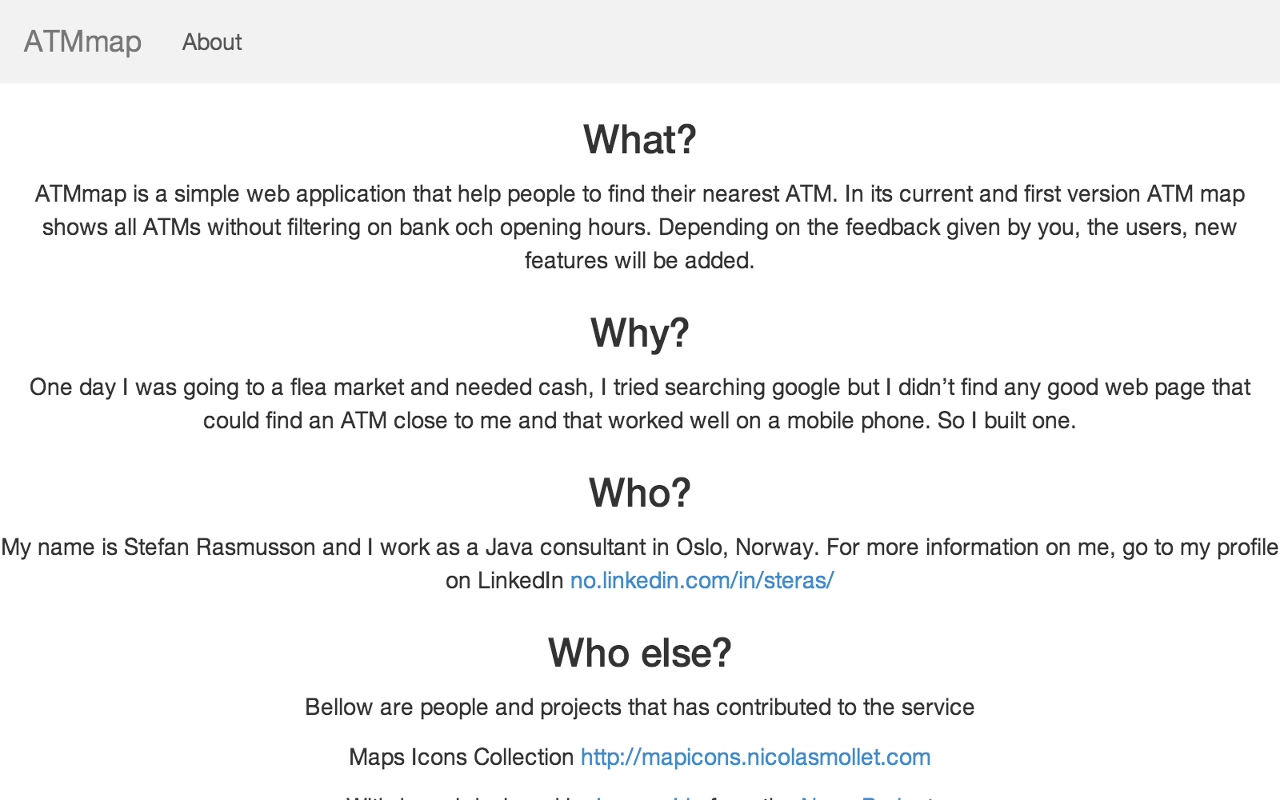Click the paragraph starting "ATMmap is a simple web application"
This screenshot has height=800, width=1280.
tap(640, 227)
